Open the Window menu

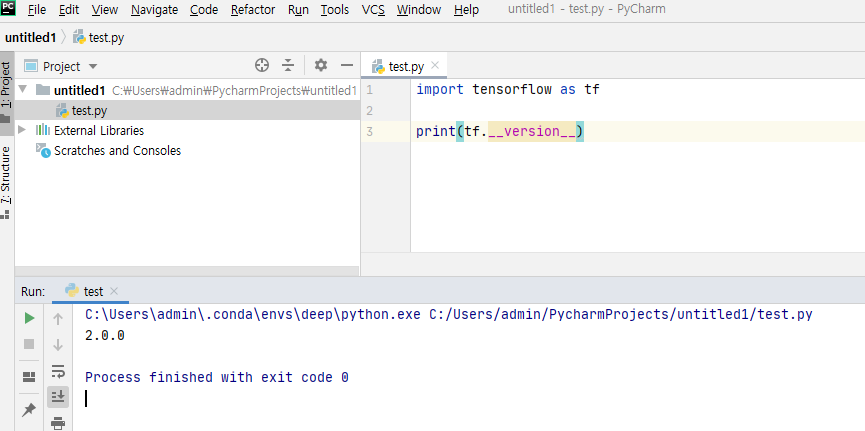(419, 9)
